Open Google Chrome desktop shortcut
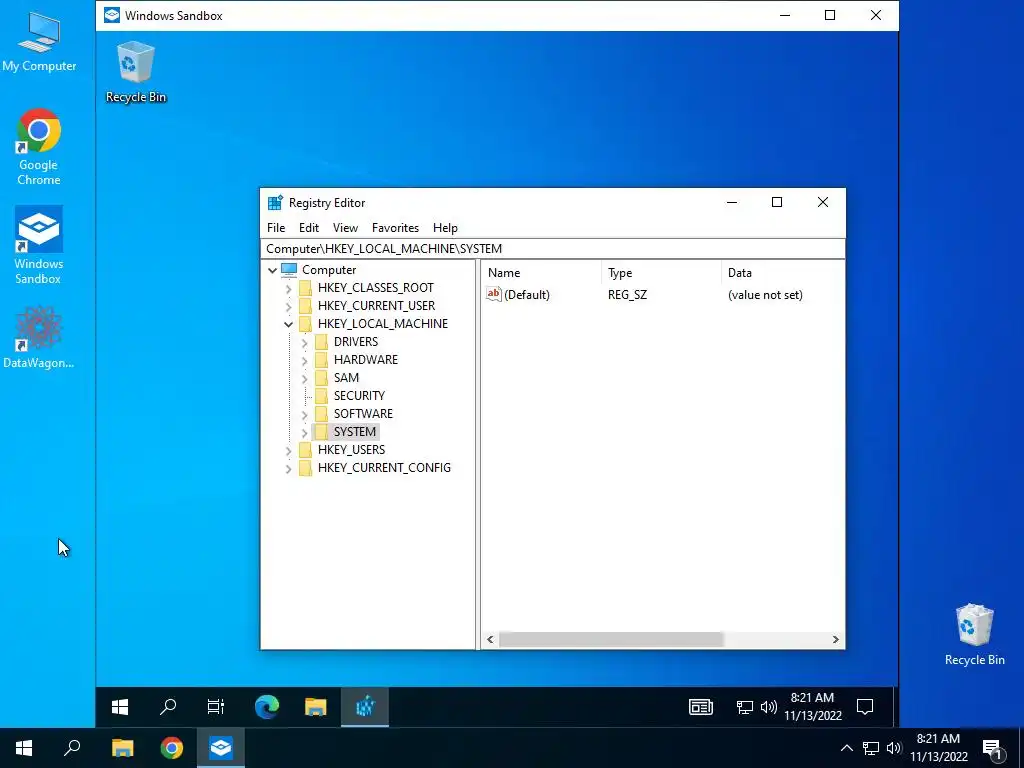This screenshot has height=768, width=1024. point(39,147)
